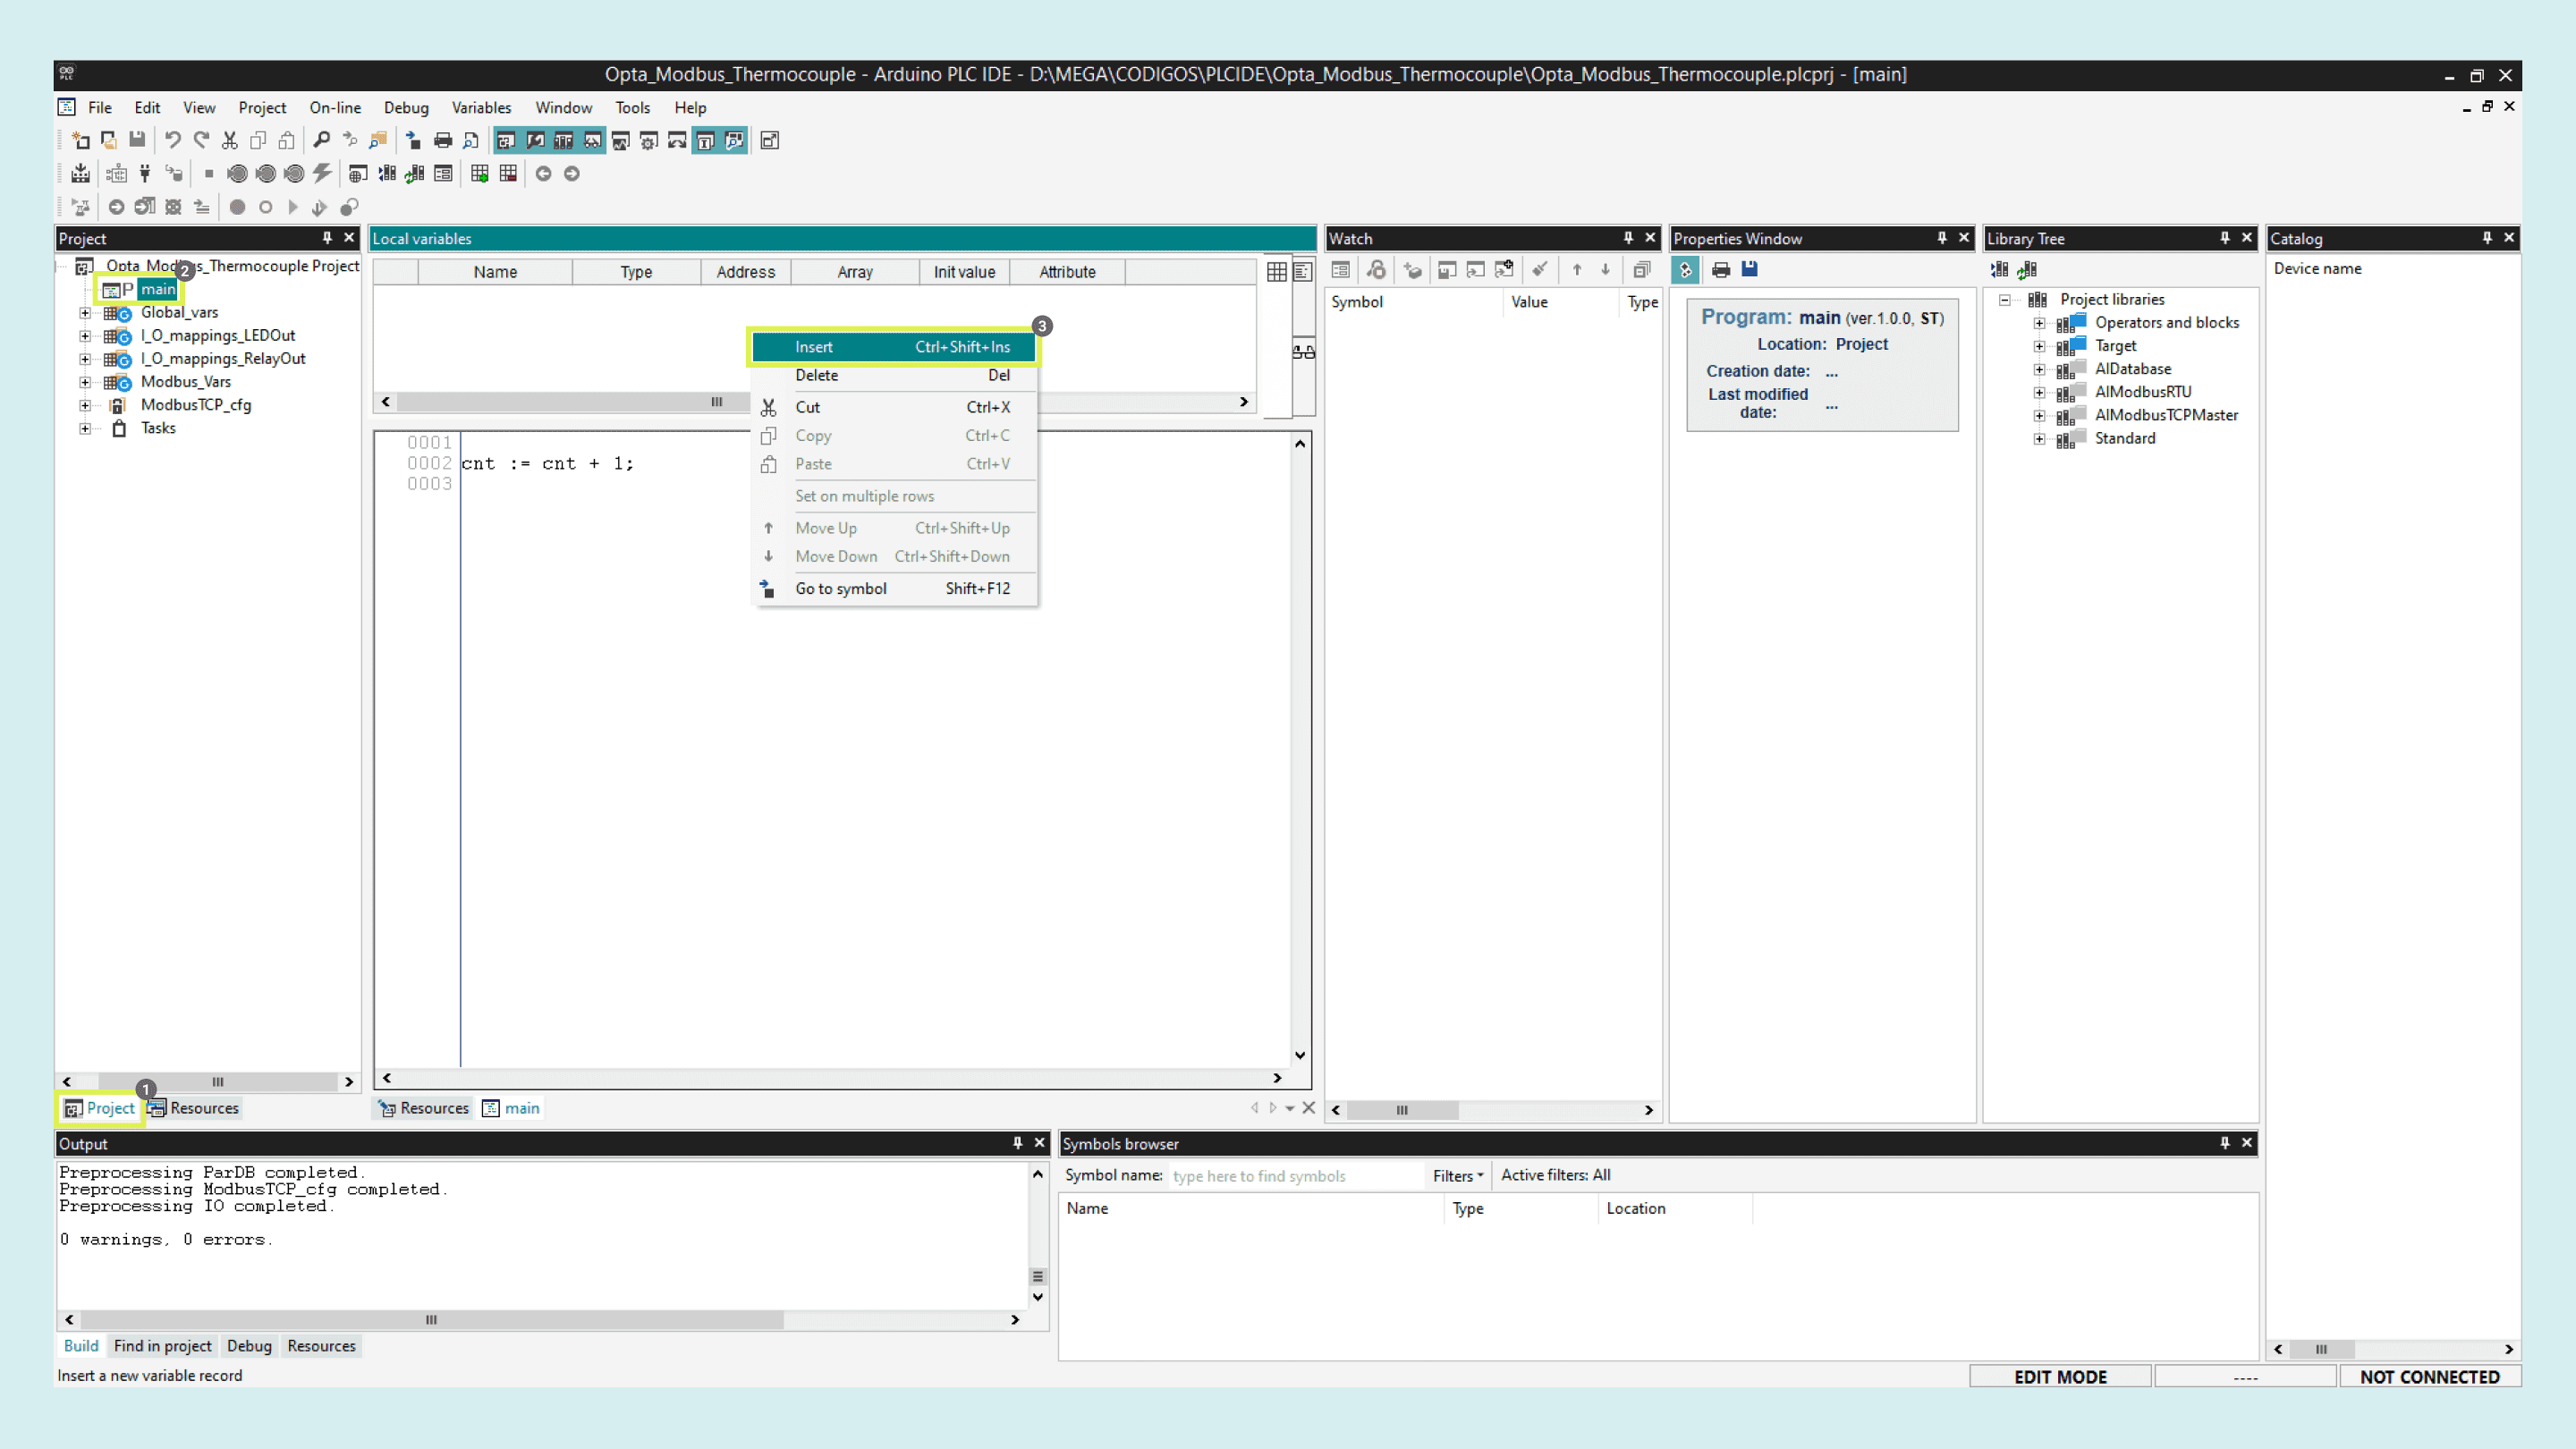Click the Find in project output tab
This screenshot has height=1449, width=2576.
click(162, 1346)
